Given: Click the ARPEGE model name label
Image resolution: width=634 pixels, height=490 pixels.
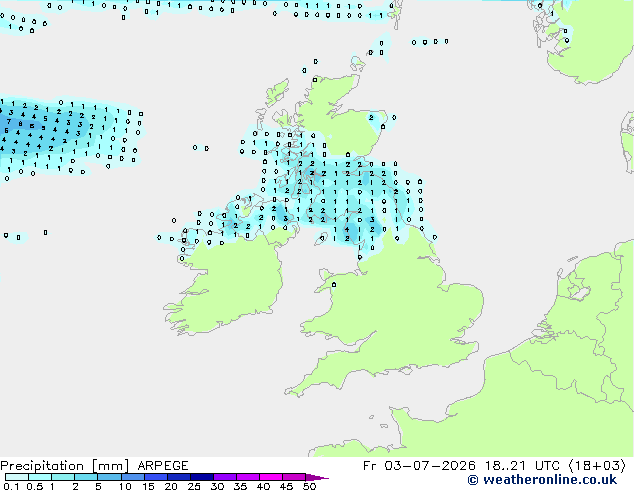Looking at the screenshot, I should click(163, 466).
